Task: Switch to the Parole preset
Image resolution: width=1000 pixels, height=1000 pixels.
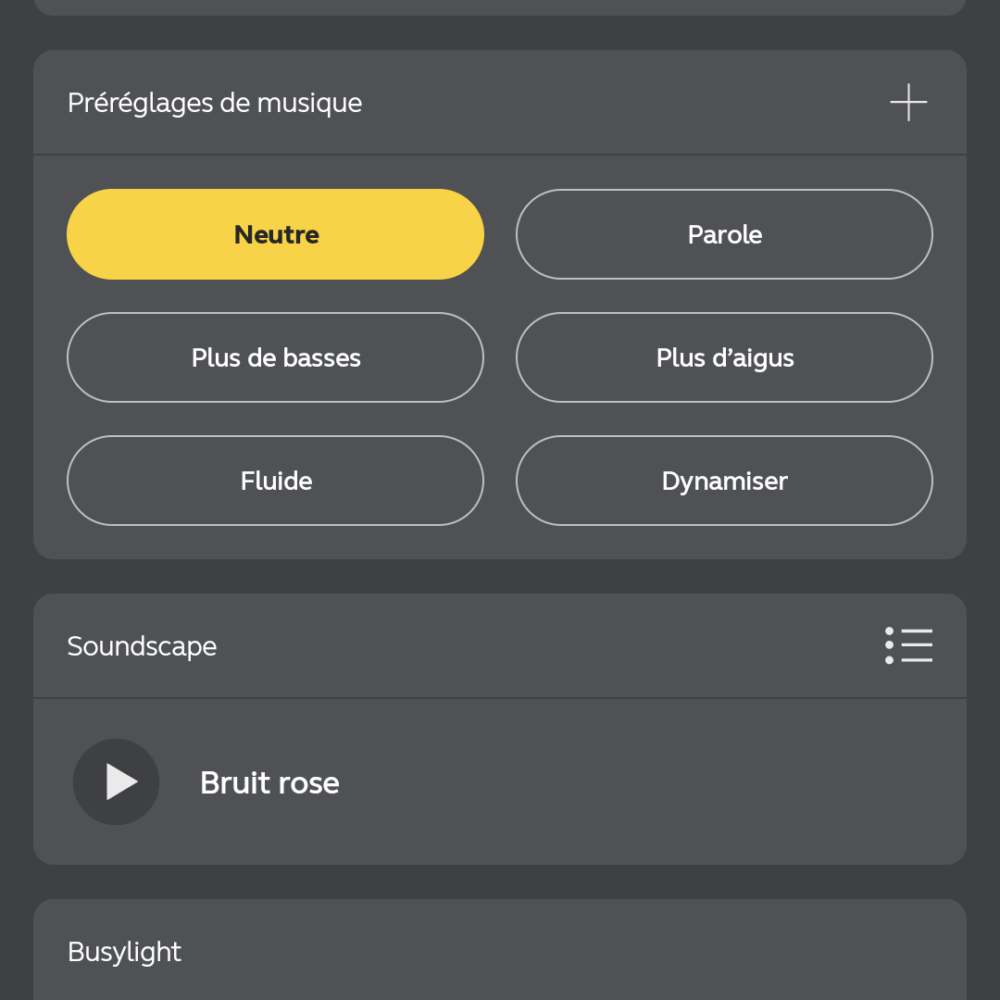Action: pyautogui.click(x=724, y=234)
